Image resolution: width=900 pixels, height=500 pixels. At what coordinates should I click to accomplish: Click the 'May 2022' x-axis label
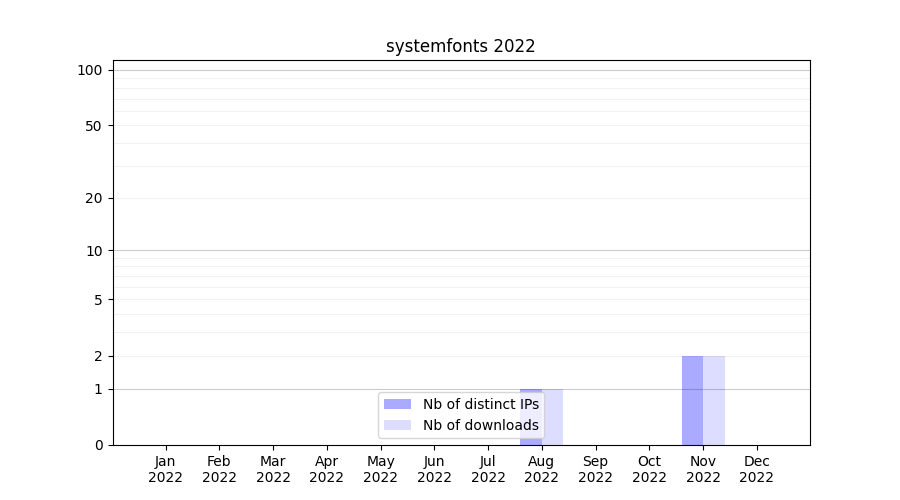[x=380, y=469]
